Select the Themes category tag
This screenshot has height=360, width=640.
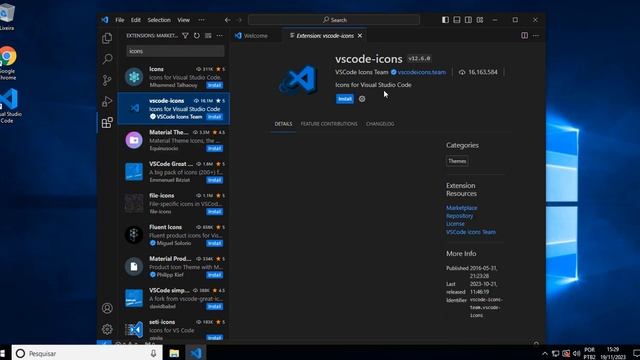tap(457, 161)
